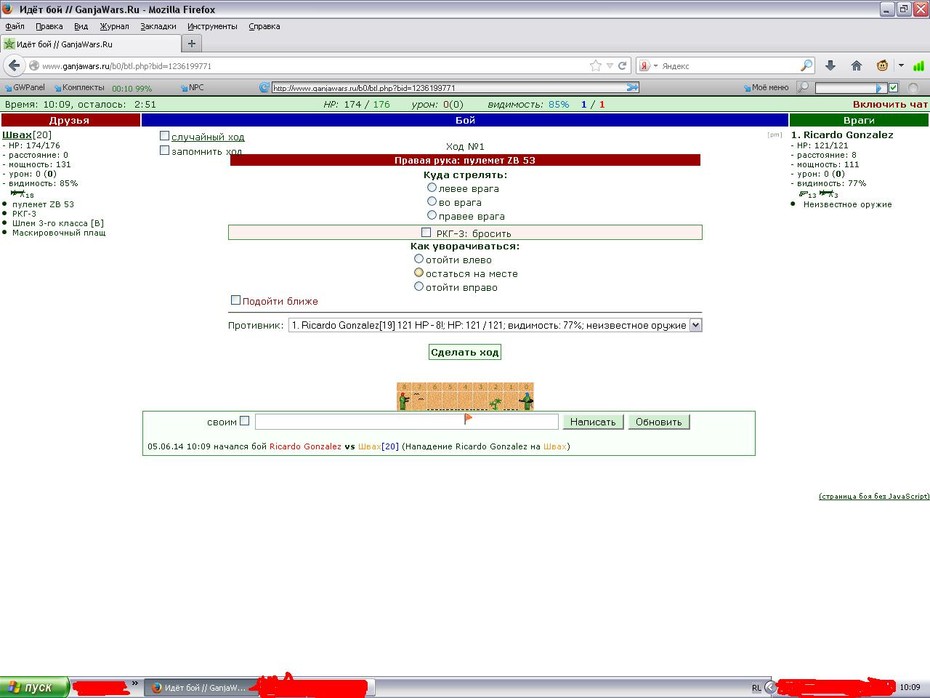Go back with the browser back arrow
930x698 pixels.
pos(14,66)
